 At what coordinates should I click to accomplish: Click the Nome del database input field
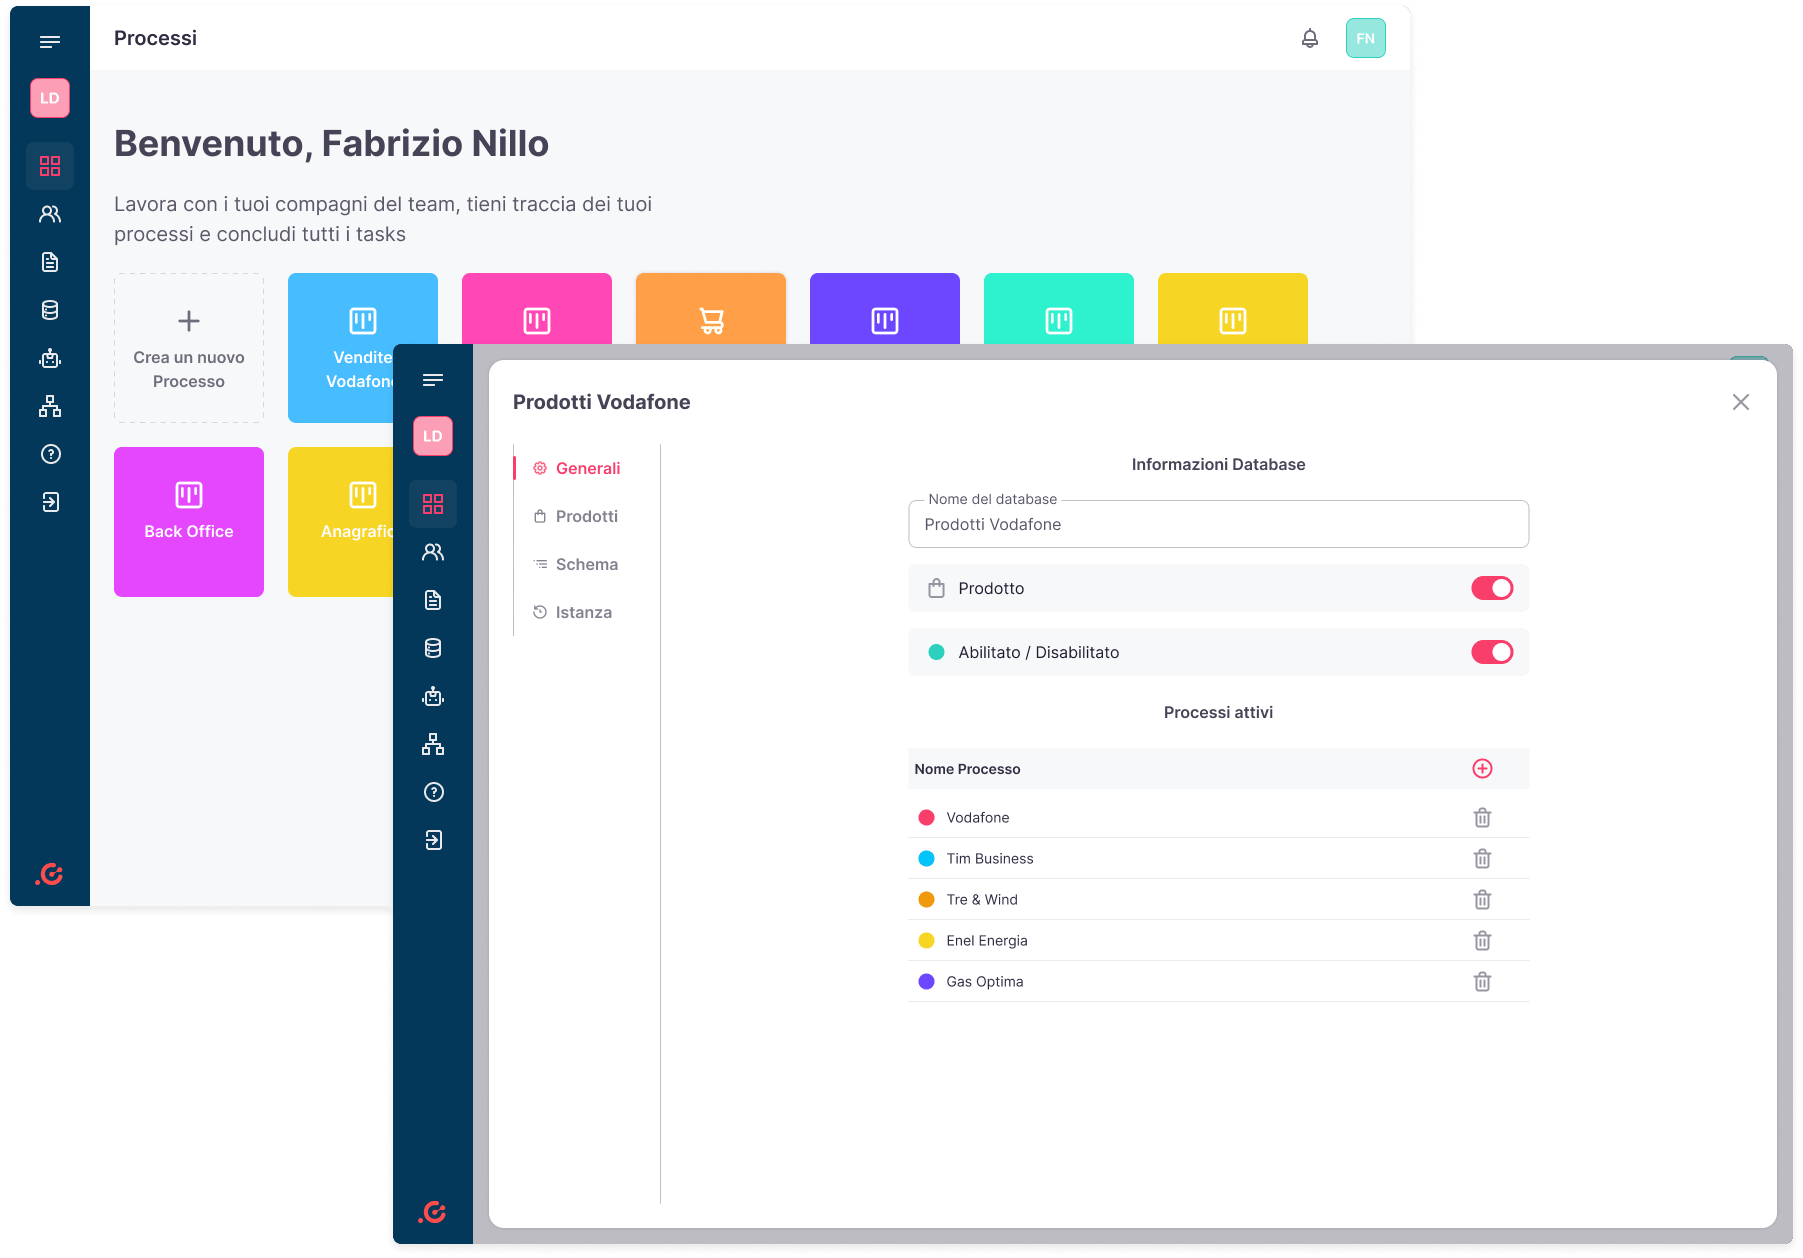pos(1217,525)
